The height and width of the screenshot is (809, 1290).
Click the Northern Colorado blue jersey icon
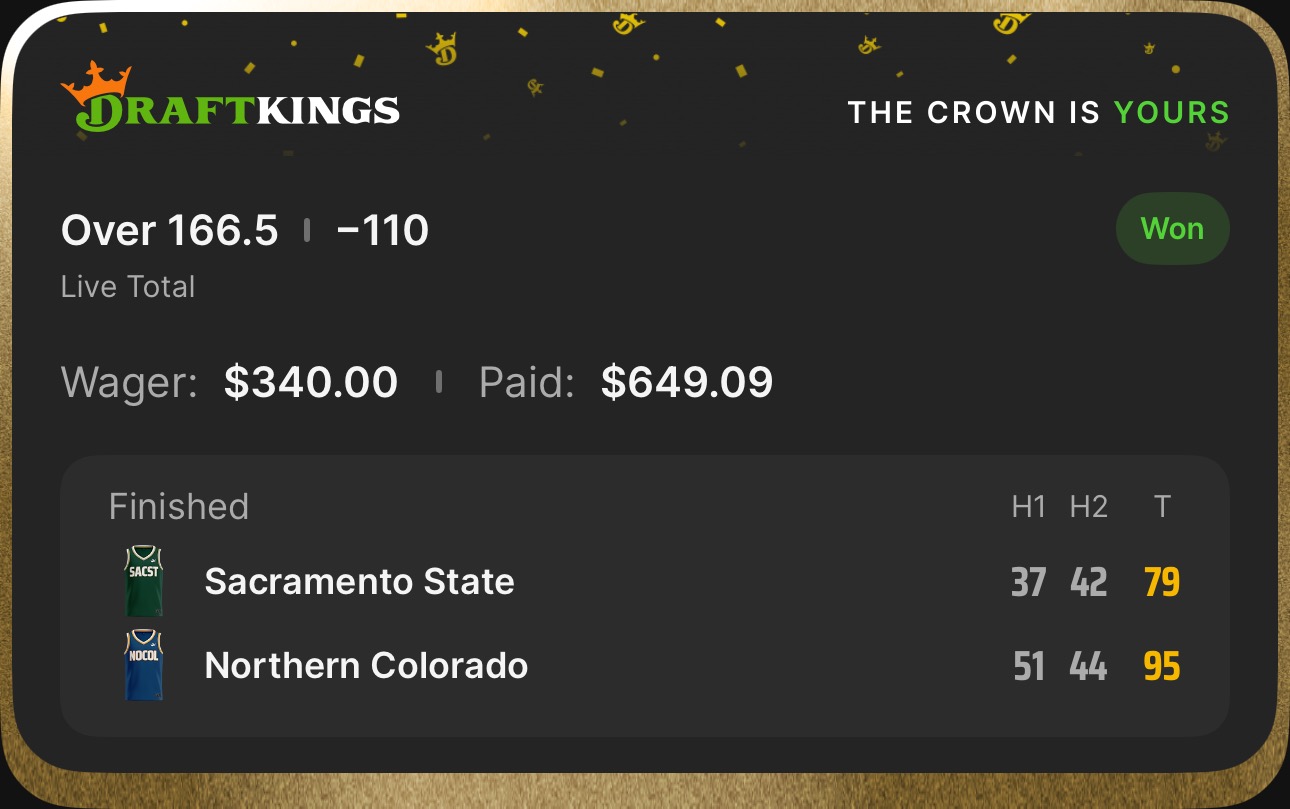pyautogui.click(x=144, y=665)
